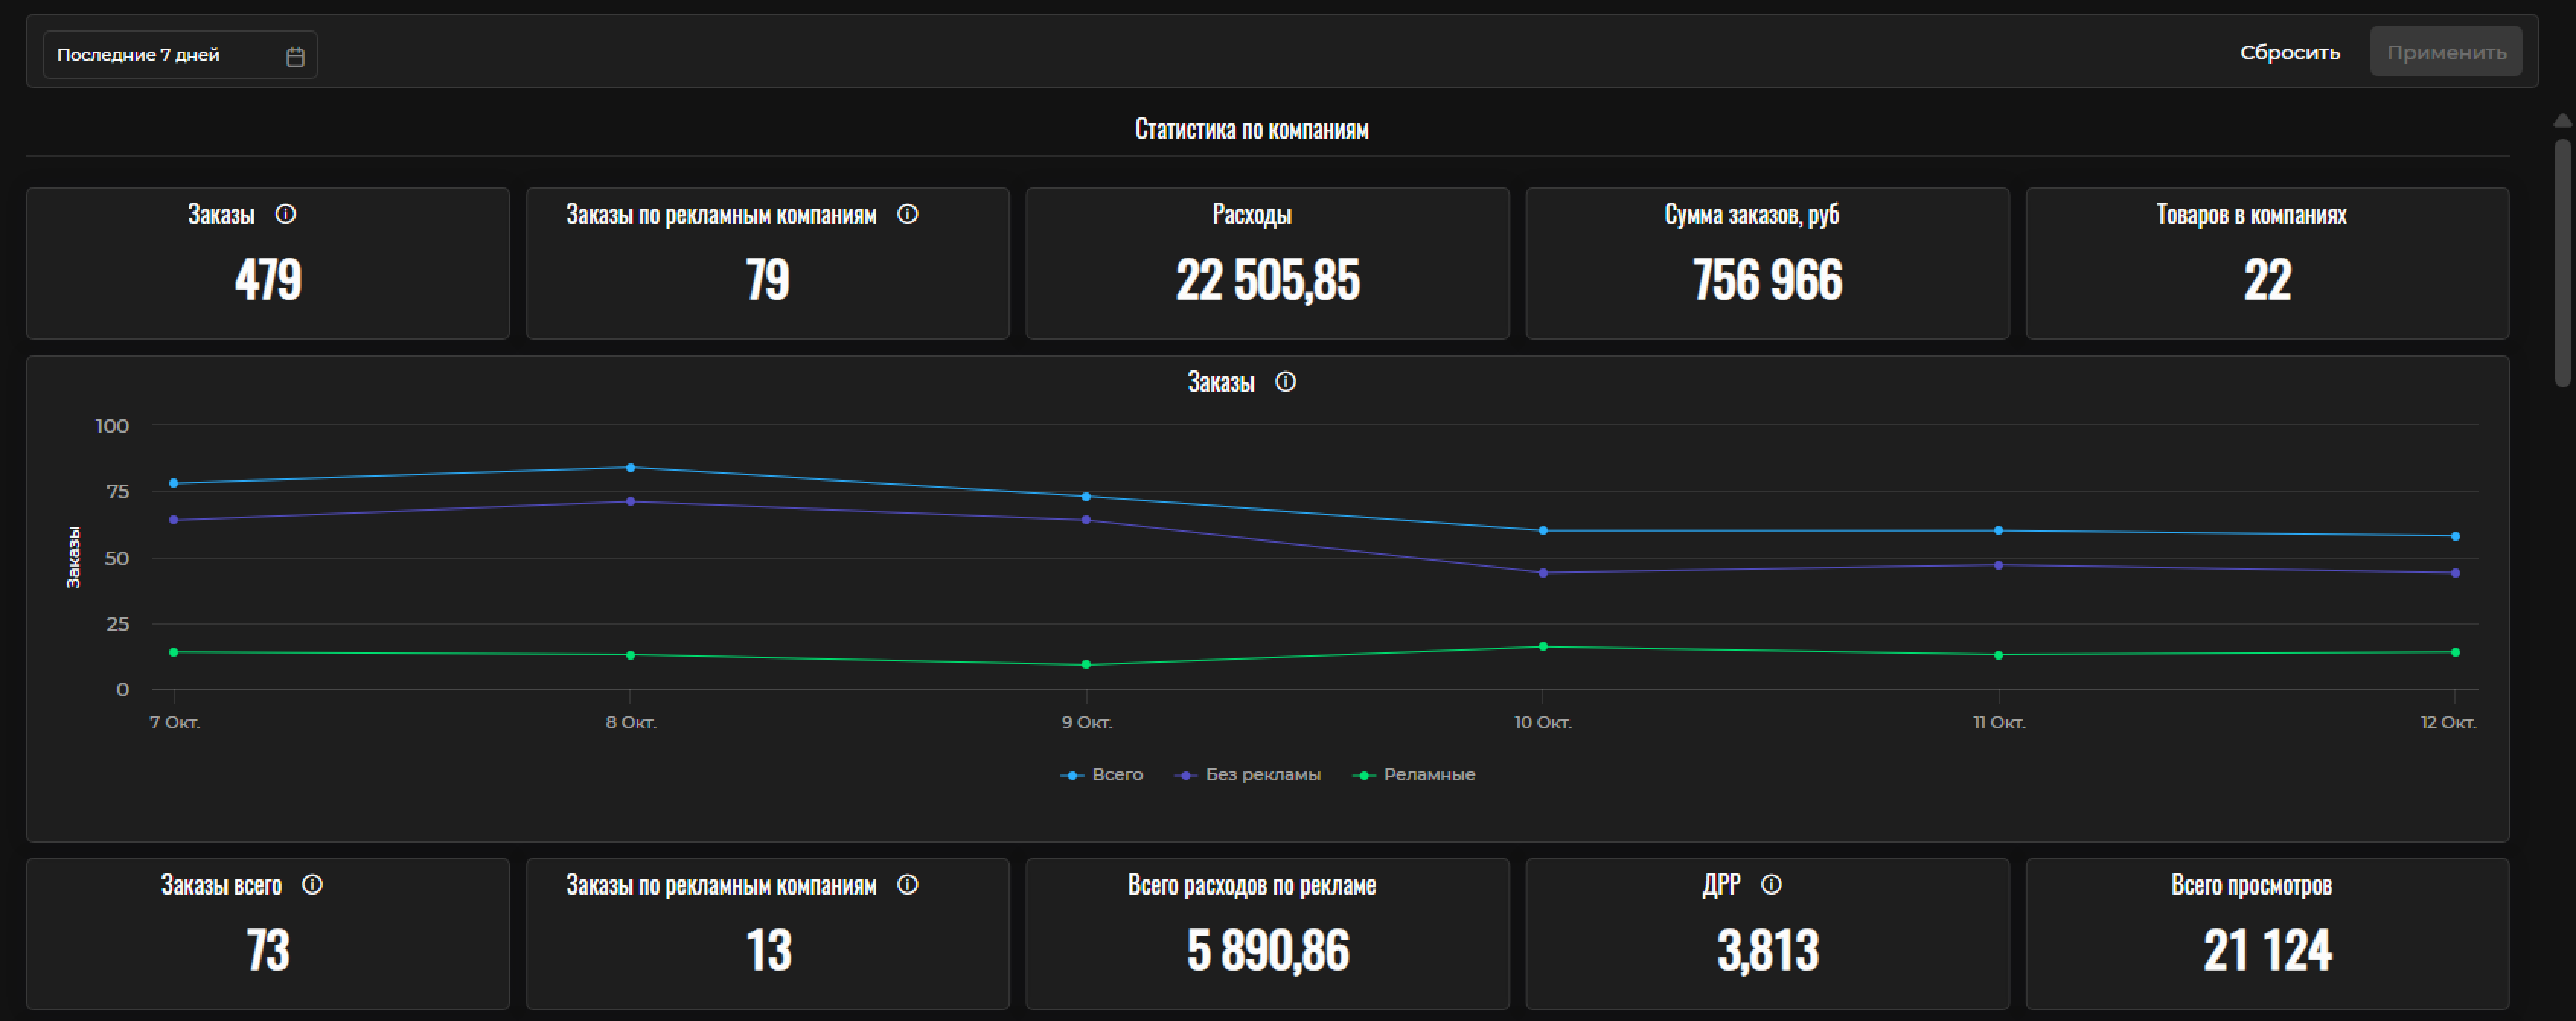
Task: Click Без рекламы data point at 11 Окт.
Action: click(x=1998, y=565)
